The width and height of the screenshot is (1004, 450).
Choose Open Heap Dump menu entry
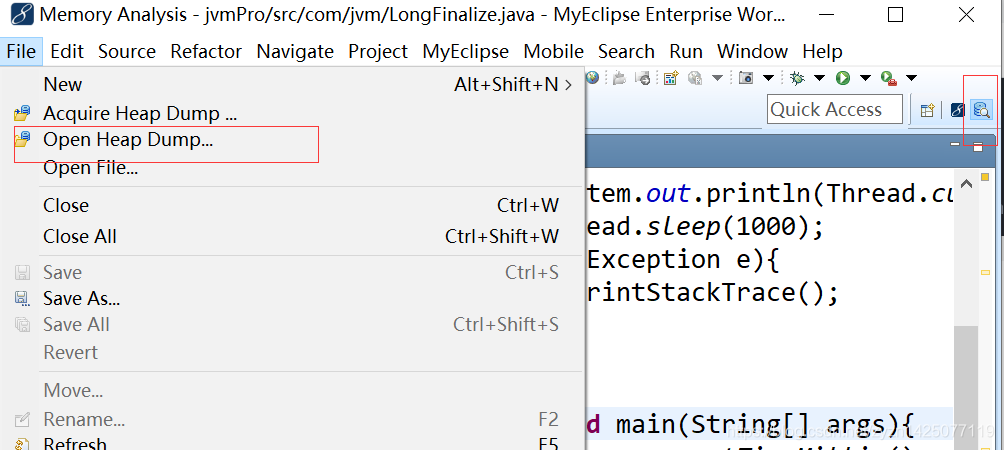(x=293, y=140)
